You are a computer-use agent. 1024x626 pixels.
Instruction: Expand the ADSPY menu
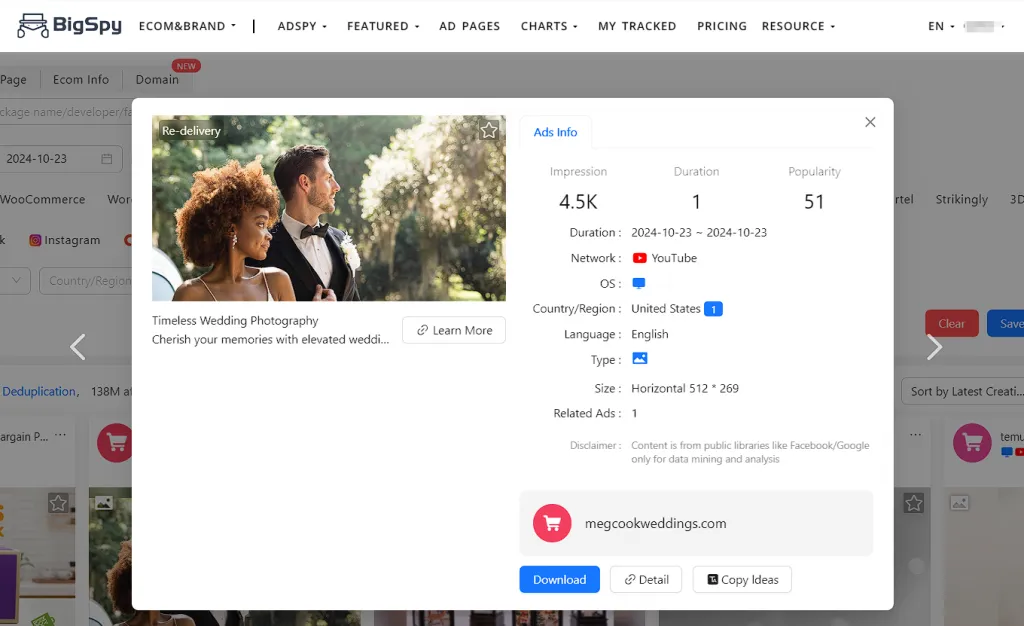point(302,26)
